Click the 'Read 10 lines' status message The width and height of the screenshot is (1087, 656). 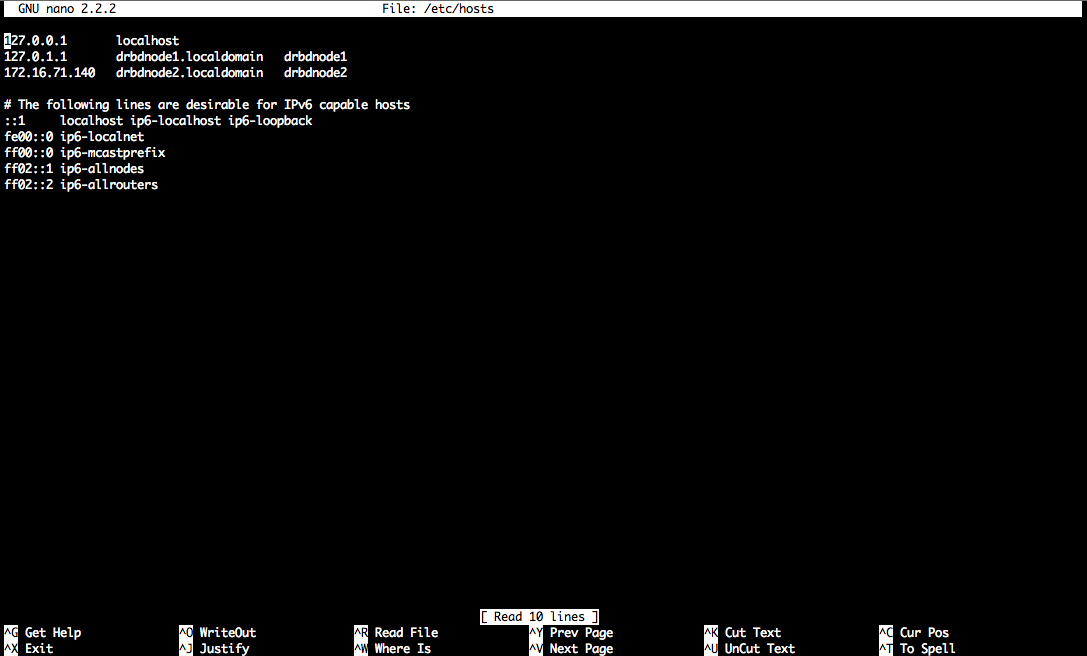coord(539,616)
